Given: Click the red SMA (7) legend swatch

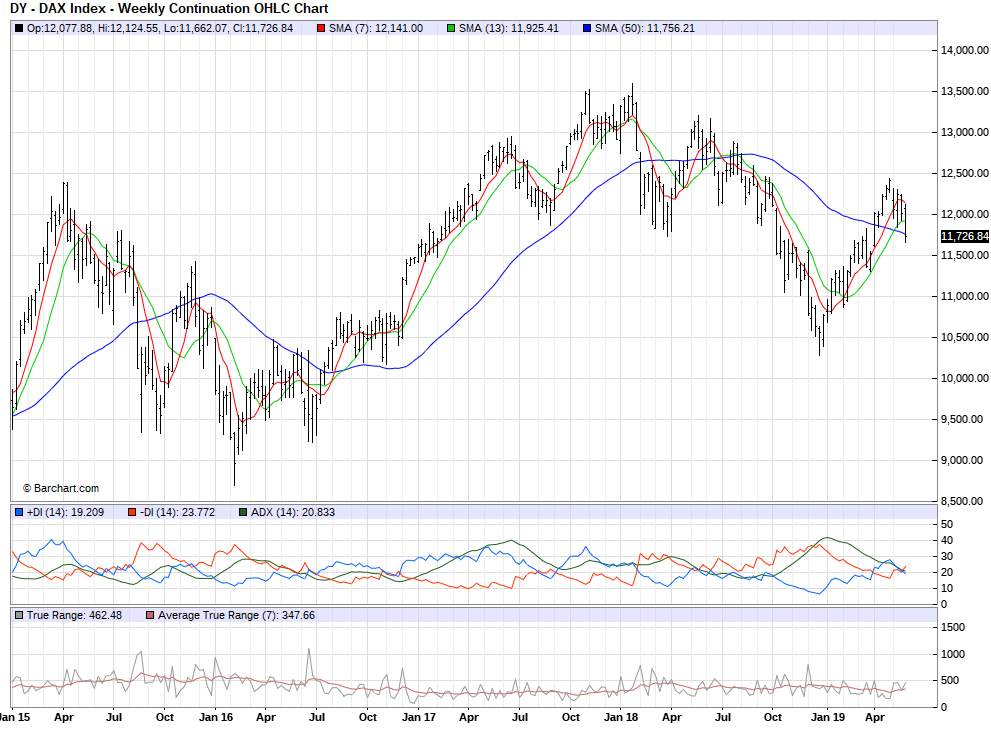Looking at the screenshot, I should [x=320, y=28].
